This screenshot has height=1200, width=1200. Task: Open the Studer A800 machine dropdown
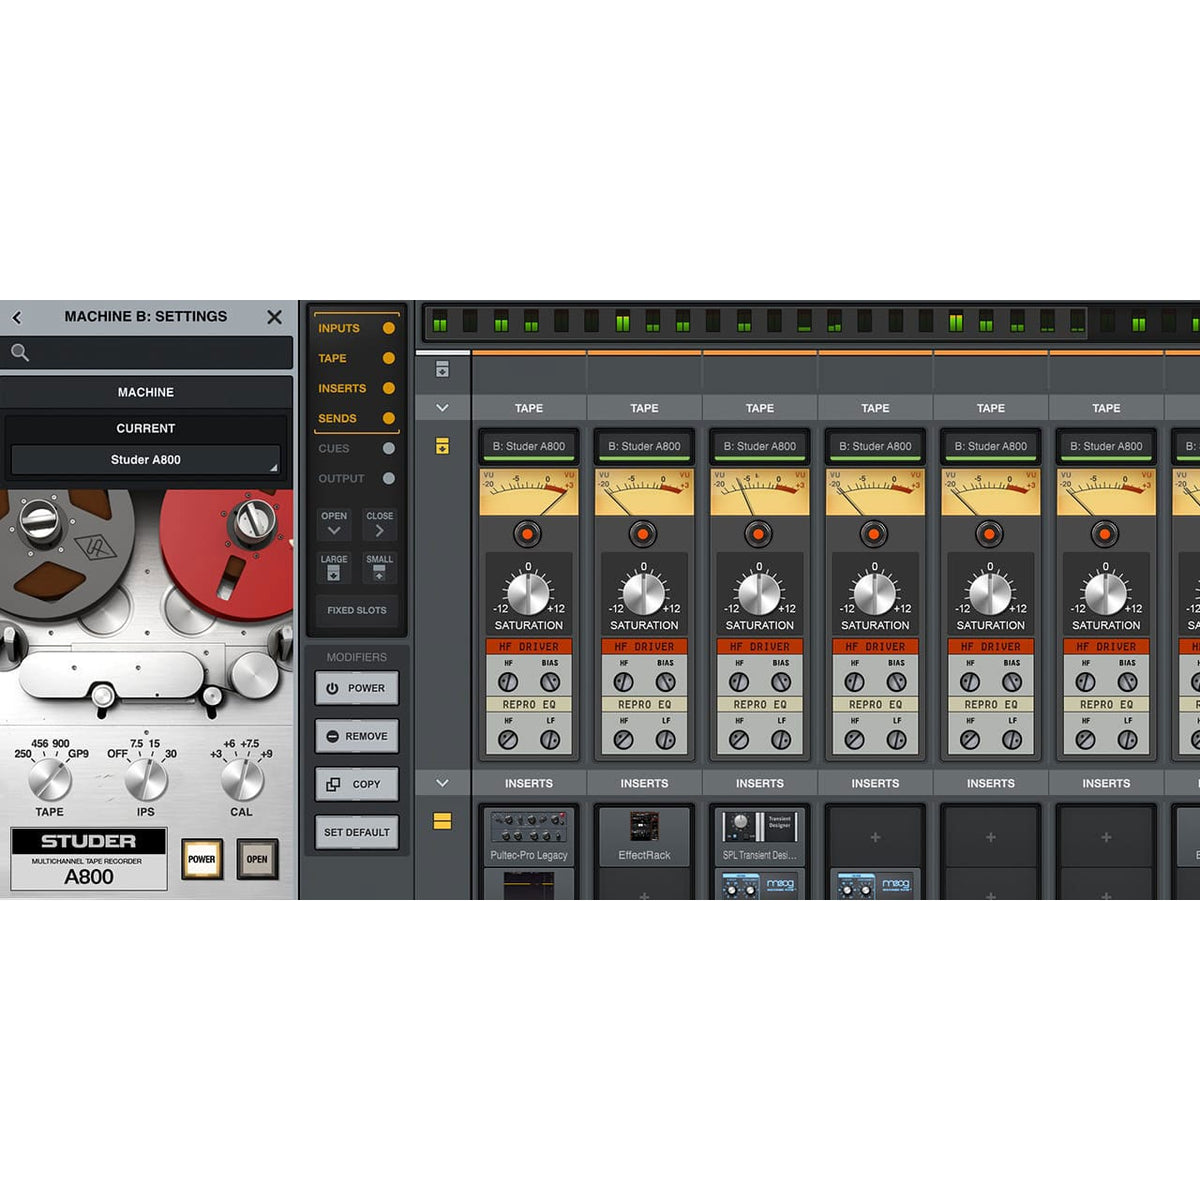click(x=145, y=460)
